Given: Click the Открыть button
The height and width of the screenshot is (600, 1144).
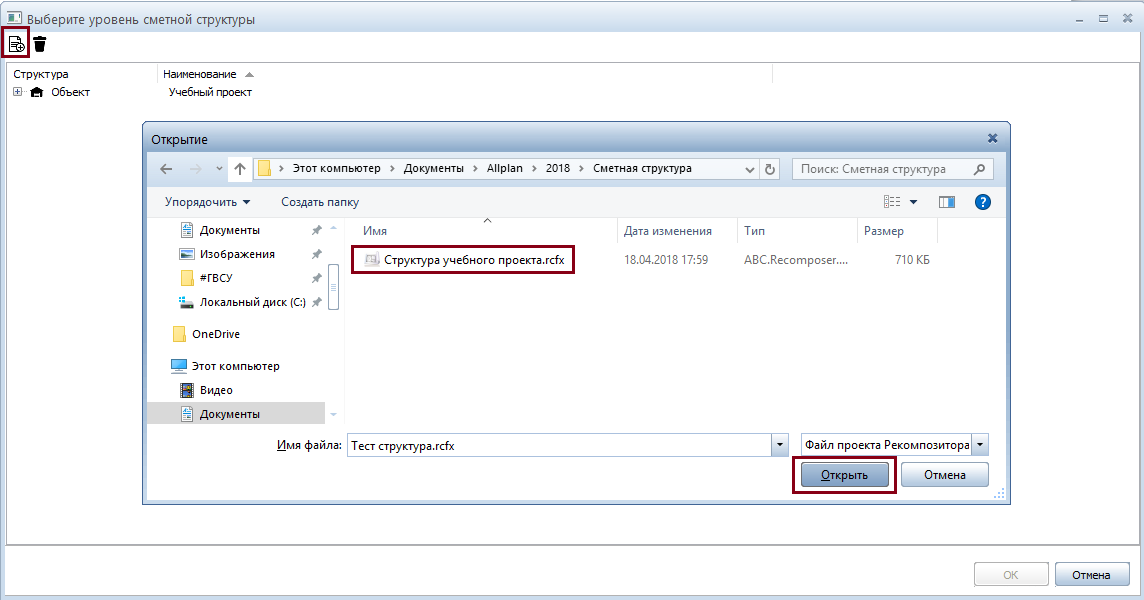Looking at the screenshot, I should pyautogui.click(x=844, y=475).
